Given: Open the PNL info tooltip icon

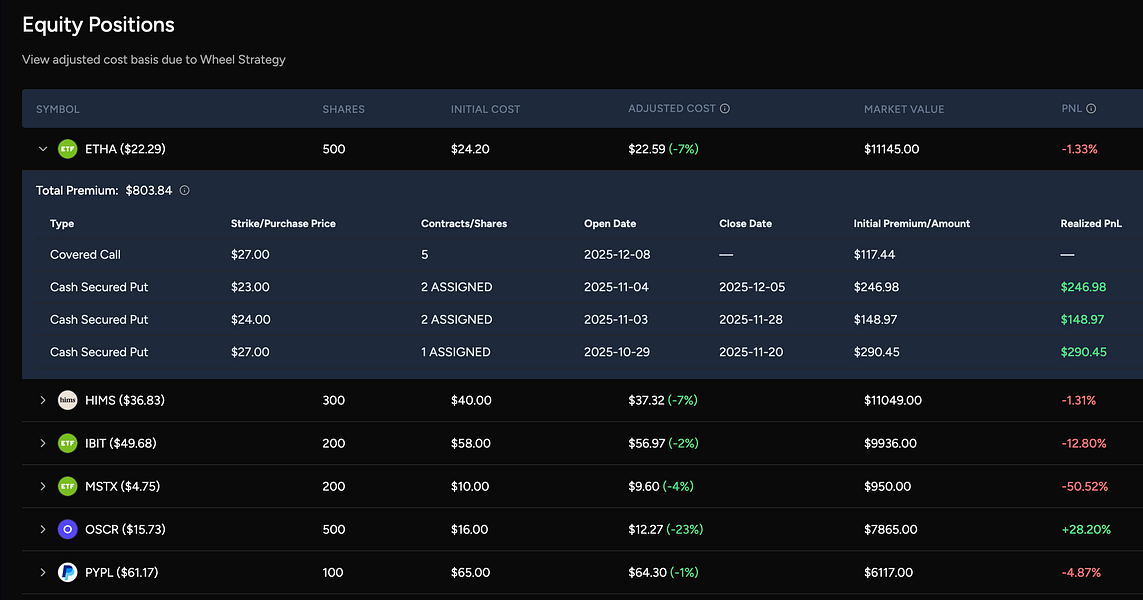Looking at the screenshot, I should 1092,108.
